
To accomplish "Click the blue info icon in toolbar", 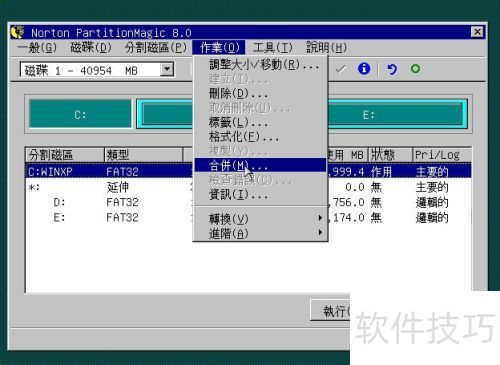I will tap(364, 69).
